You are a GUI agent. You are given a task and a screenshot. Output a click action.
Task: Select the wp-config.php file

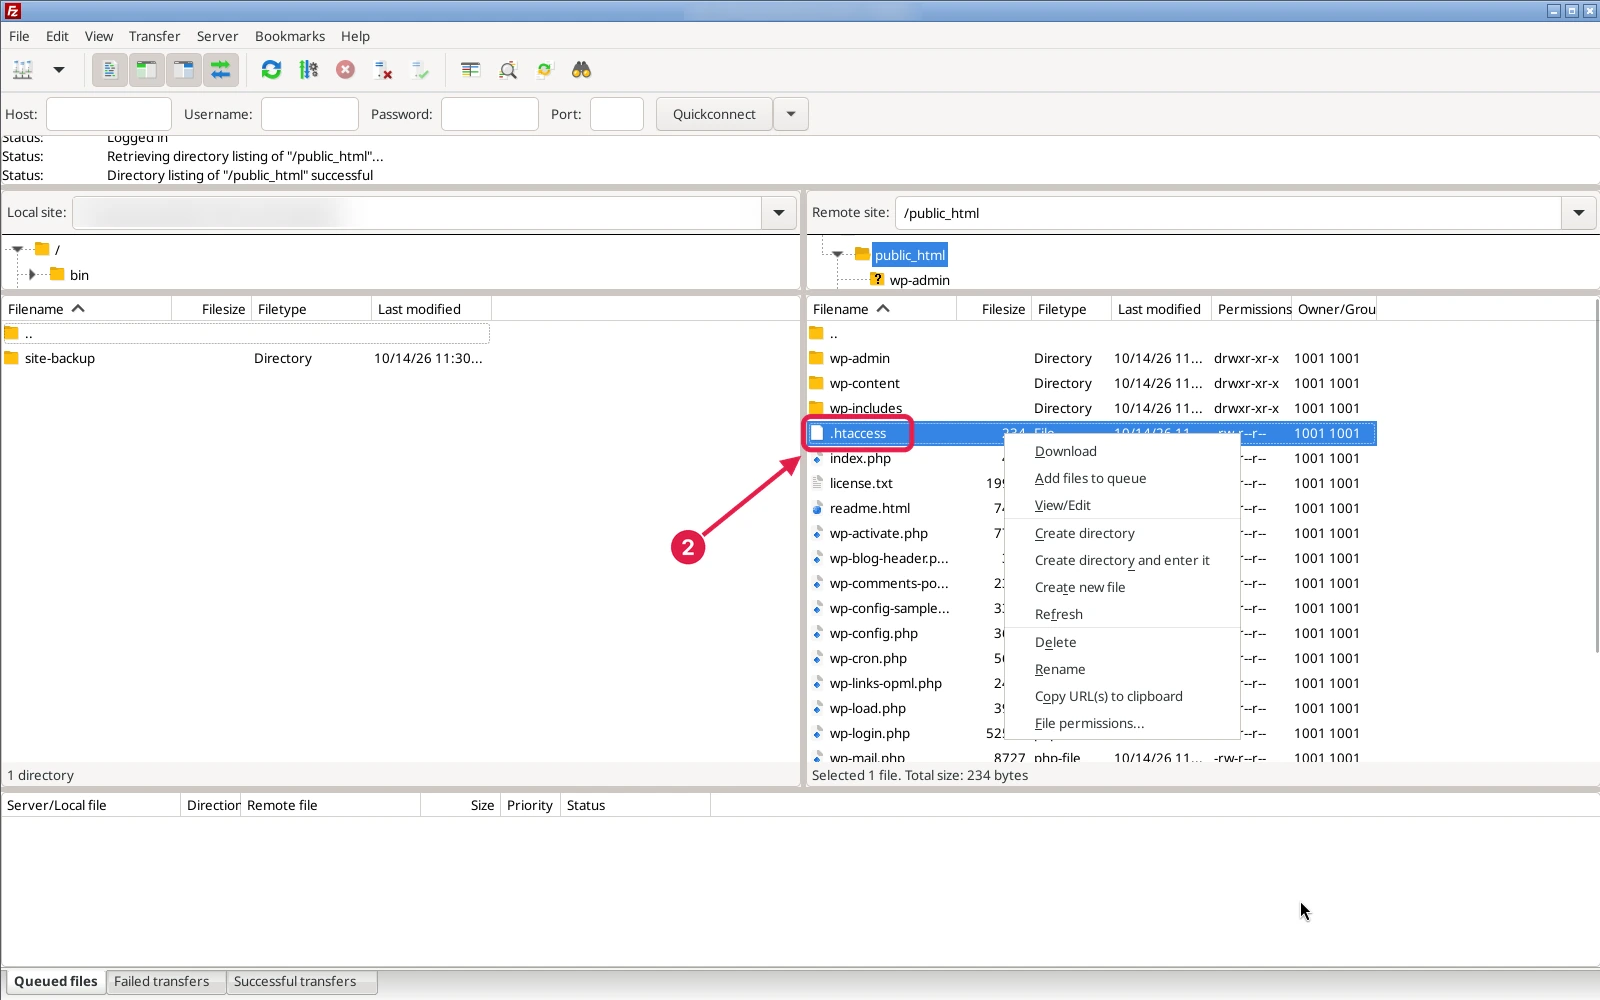(x=874, y=633)
